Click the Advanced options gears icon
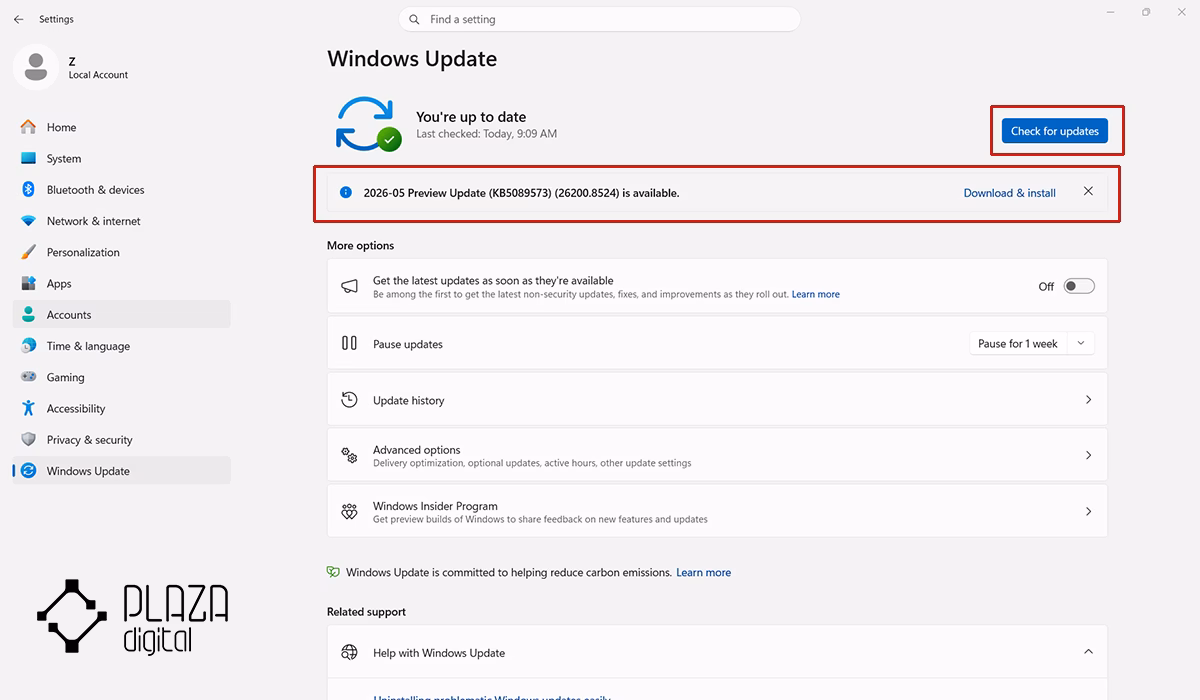Image resolution: width=1200 pixels, height=700 pixels. pos(349,456)
